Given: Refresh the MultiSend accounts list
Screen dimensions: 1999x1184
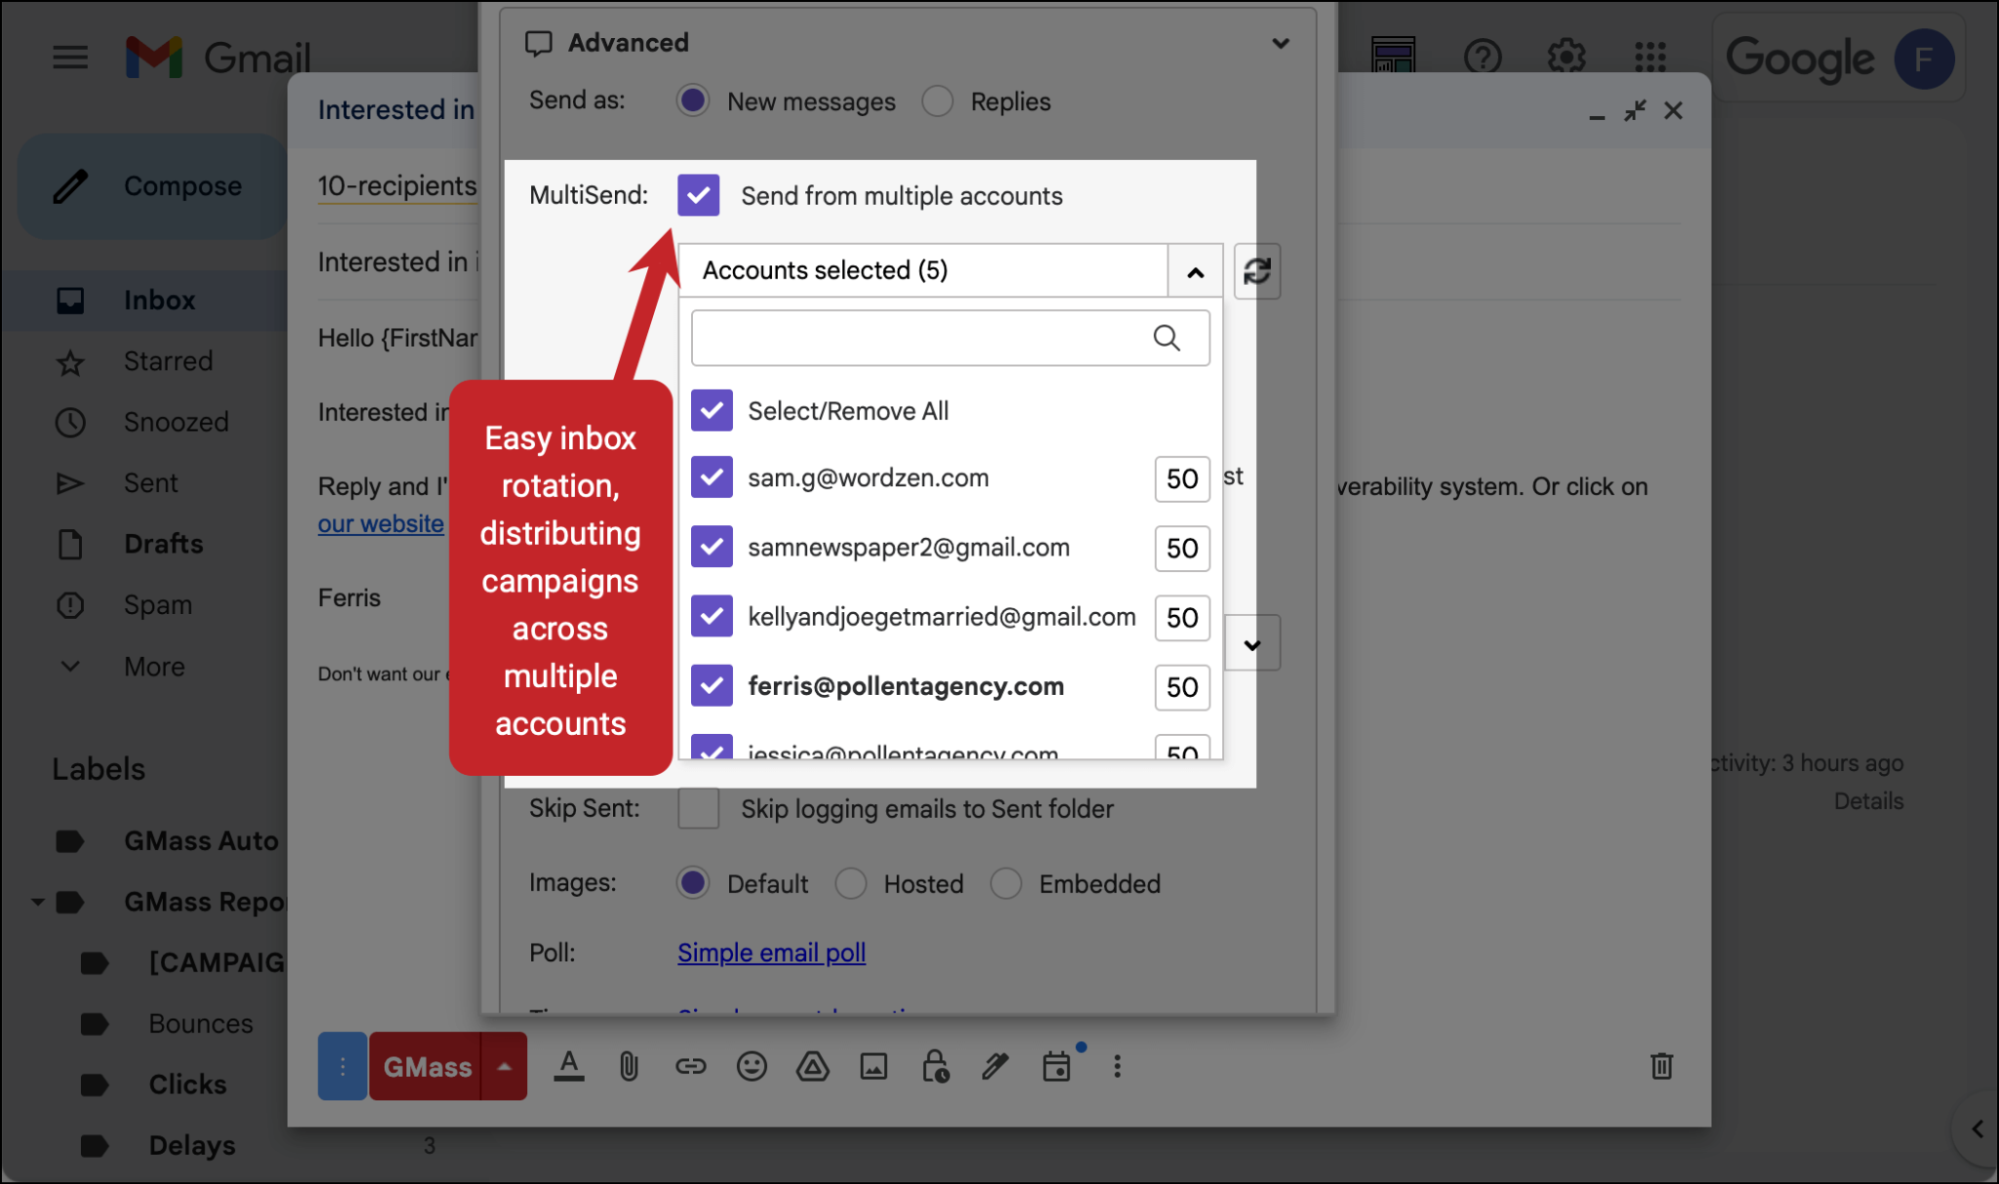Looking at the screenshot, I should coord(1257,270).
